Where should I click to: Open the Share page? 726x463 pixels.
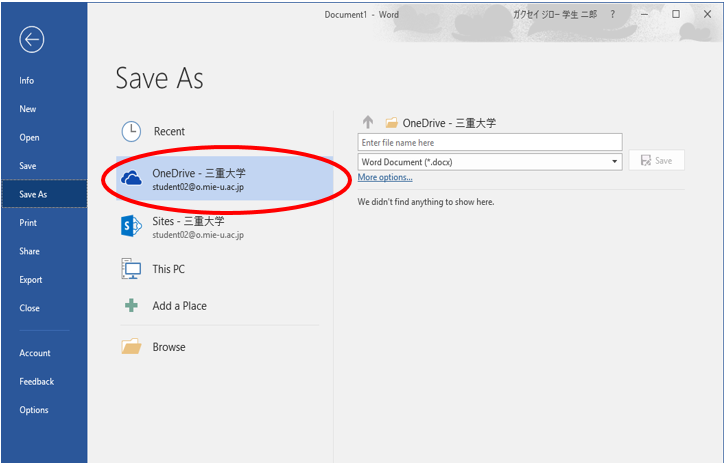[29, 251]
